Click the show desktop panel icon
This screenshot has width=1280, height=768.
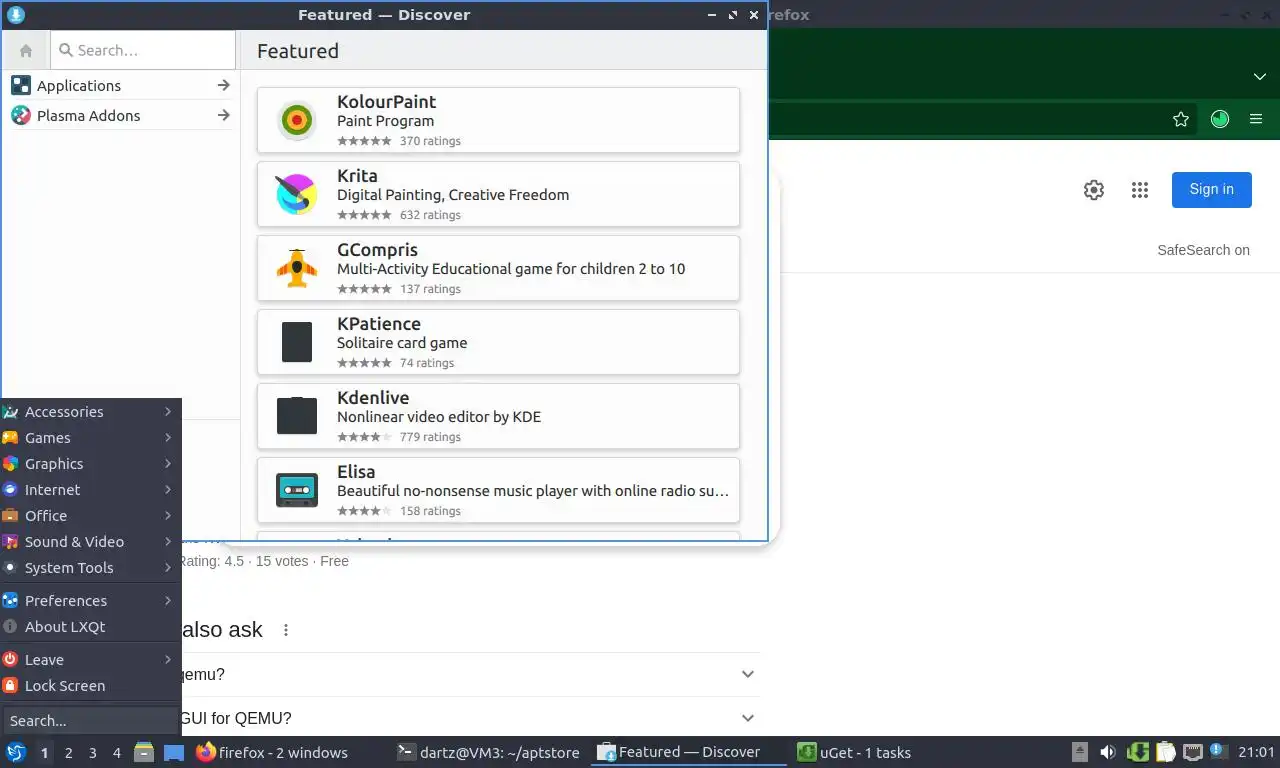click(x=174, y=752)
